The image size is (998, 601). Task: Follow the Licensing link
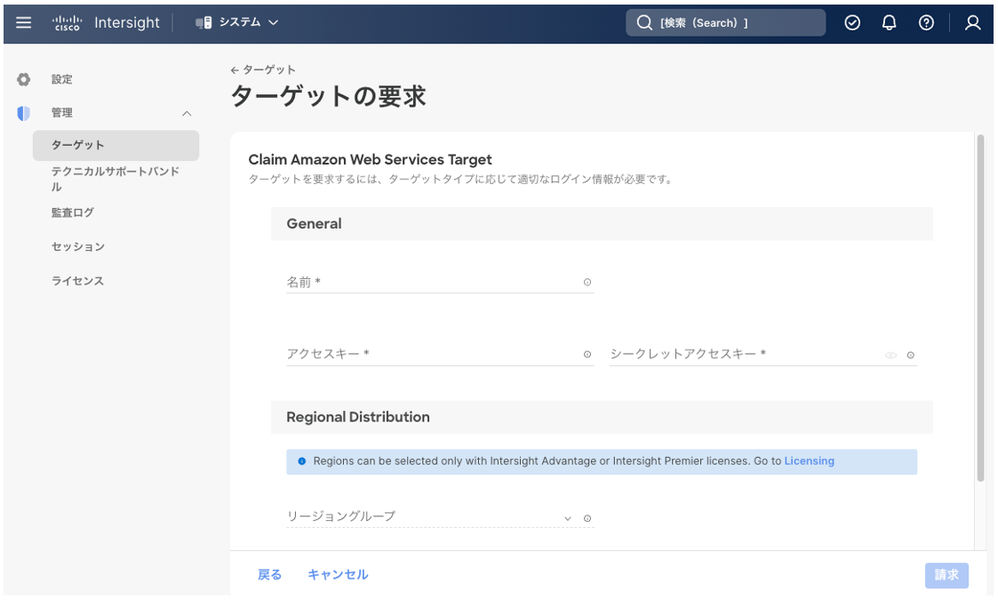point(809,461)
